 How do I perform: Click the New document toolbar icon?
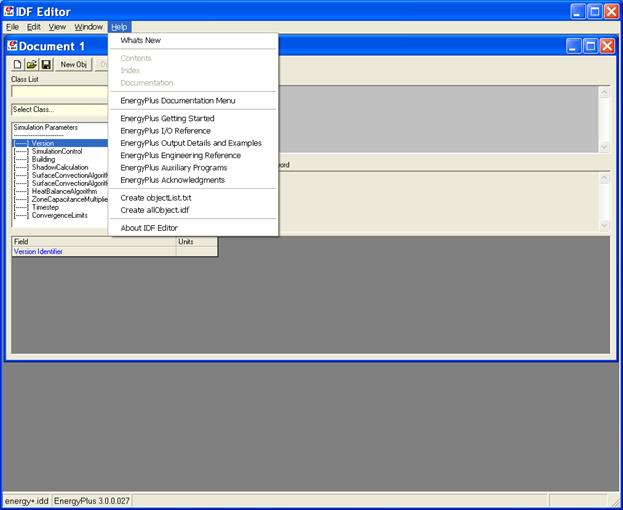click(x=18, y=64)
